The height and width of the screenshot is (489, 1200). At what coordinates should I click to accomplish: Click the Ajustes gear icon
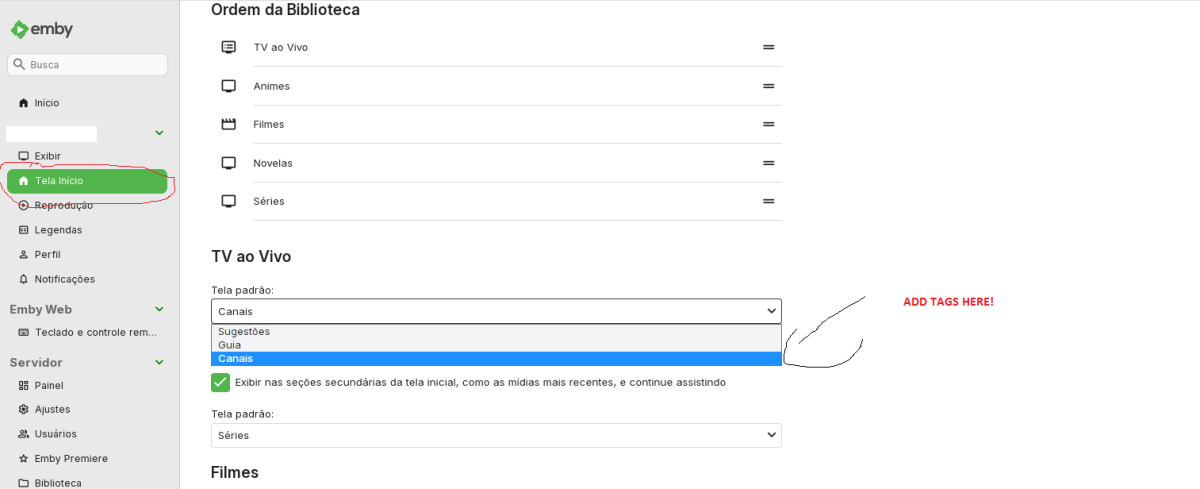tap(24, 409)
